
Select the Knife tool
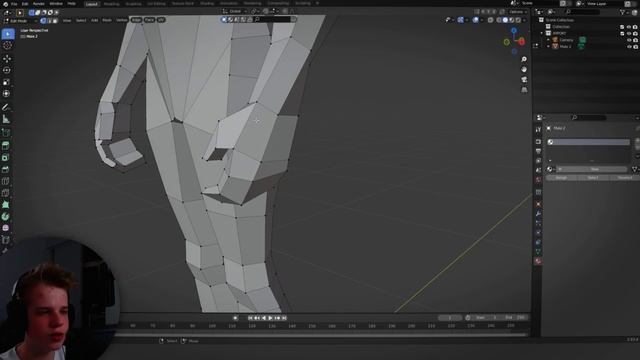[6, 193]
